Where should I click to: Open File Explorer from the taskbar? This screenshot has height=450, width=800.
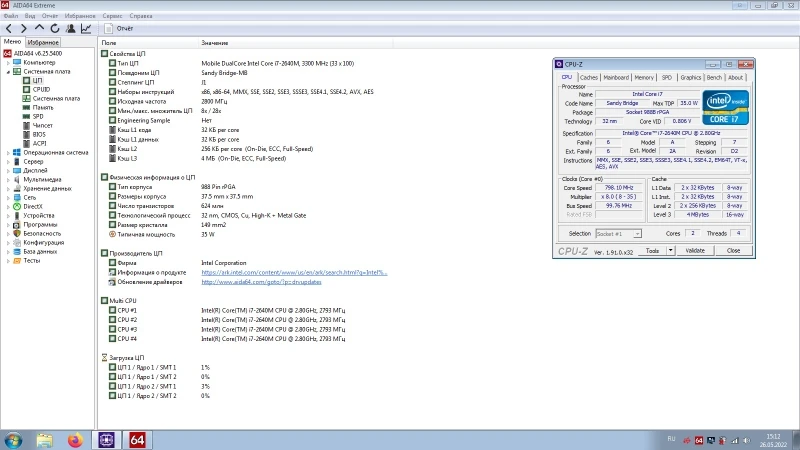(x=44, y=440)
